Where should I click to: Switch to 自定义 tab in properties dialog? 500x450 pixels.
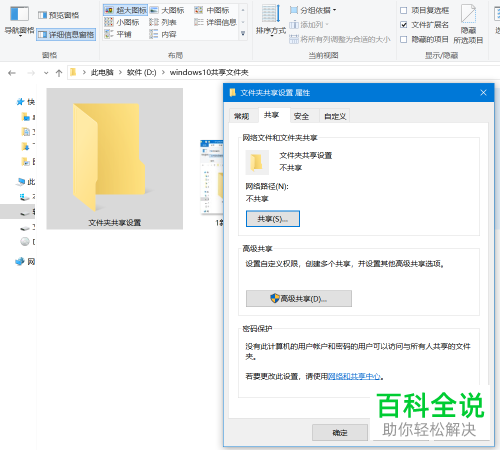click(335, 116)
